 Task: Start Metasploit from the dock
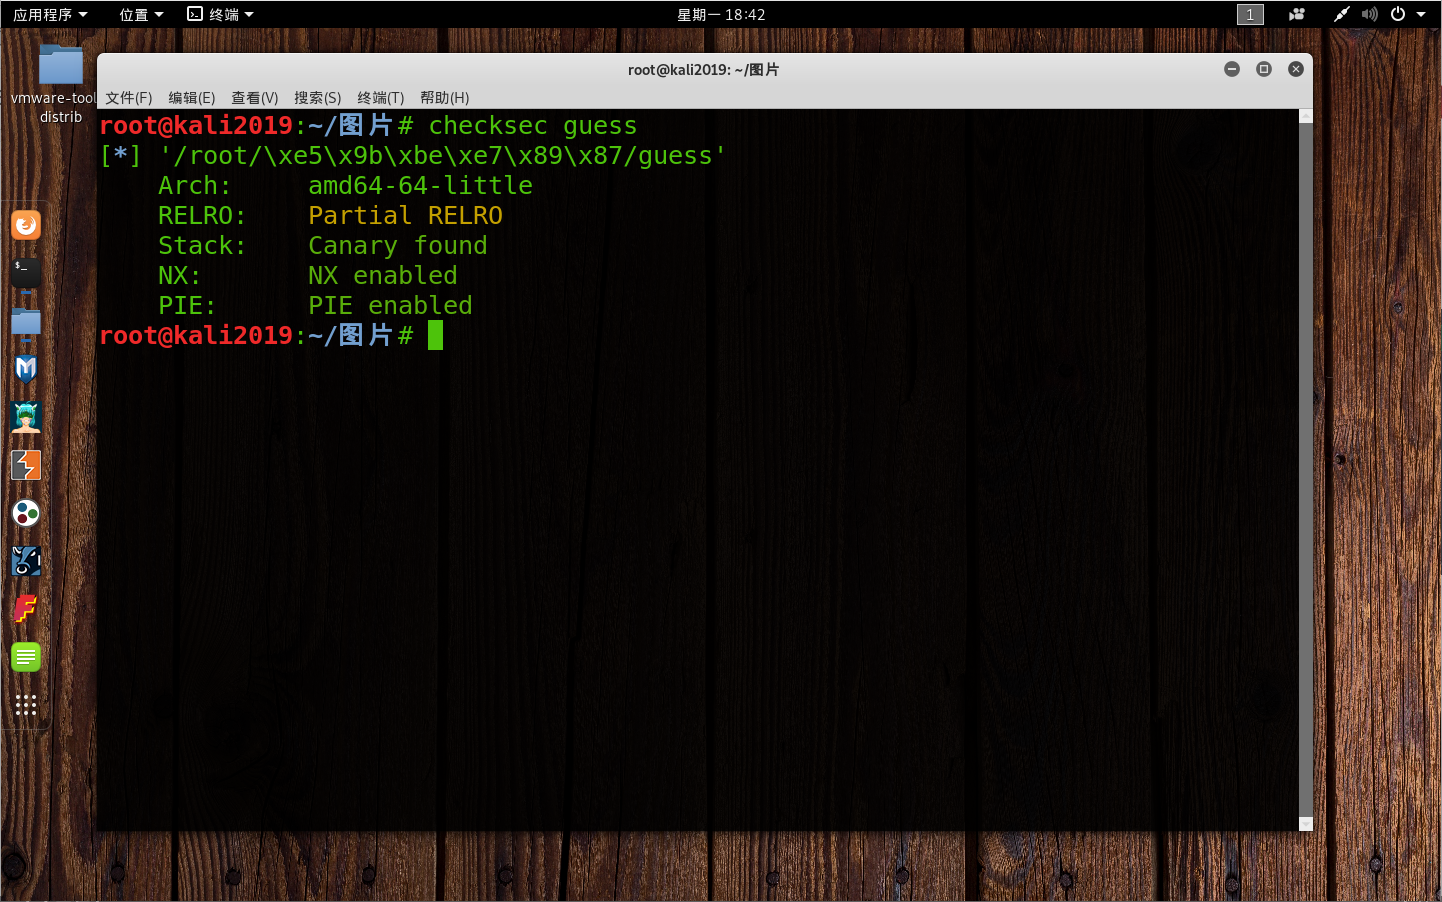point(25,369)
